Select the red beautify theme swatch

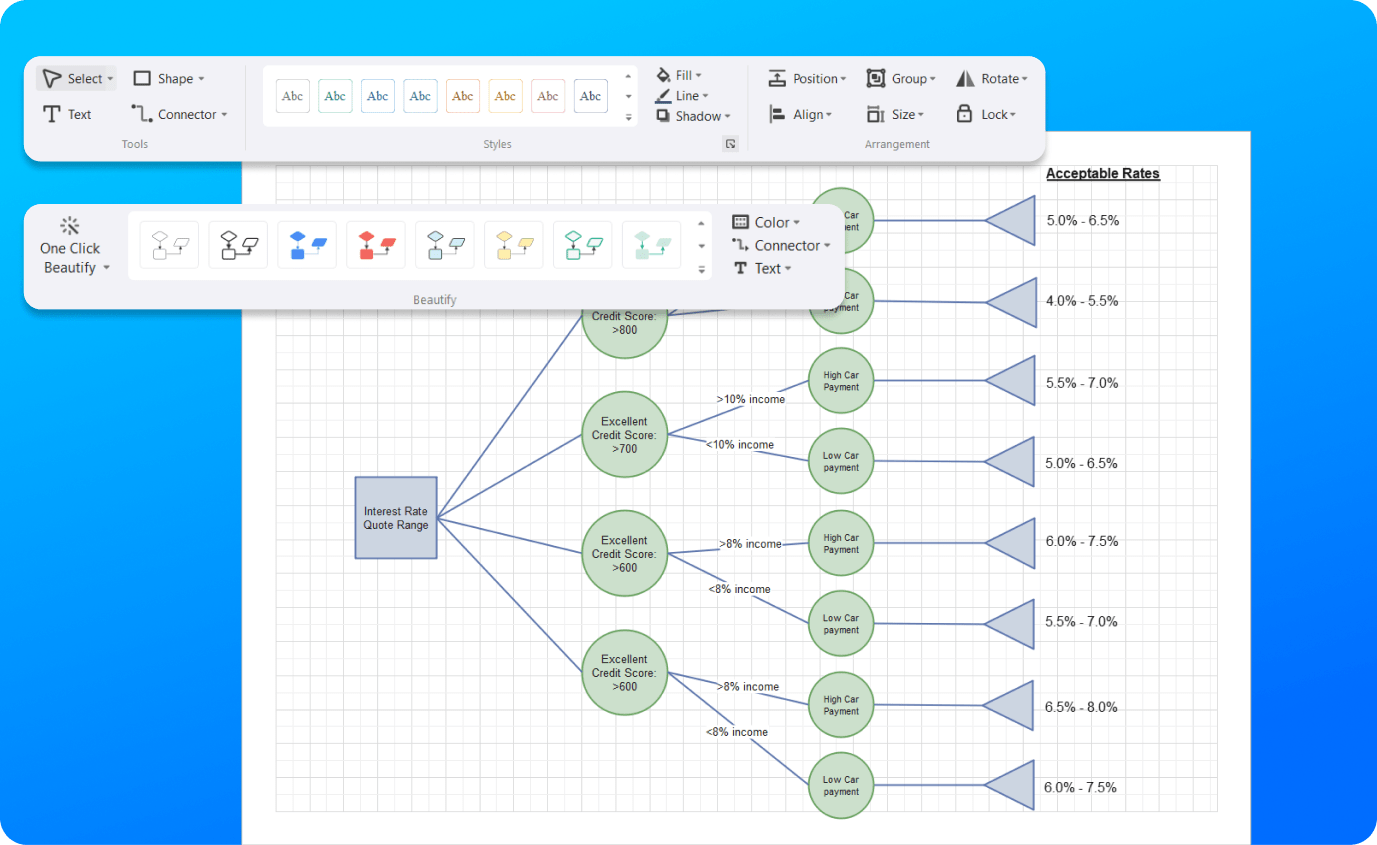click(375, 244)
